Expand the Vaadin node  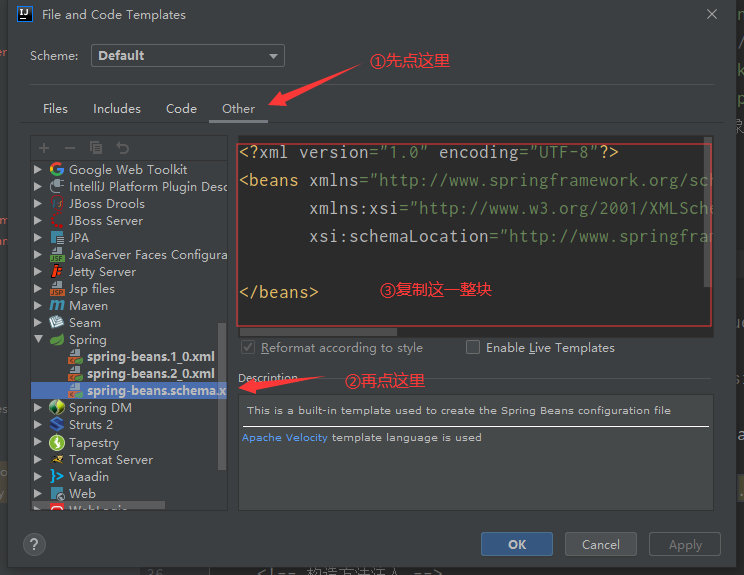(38, 476)
